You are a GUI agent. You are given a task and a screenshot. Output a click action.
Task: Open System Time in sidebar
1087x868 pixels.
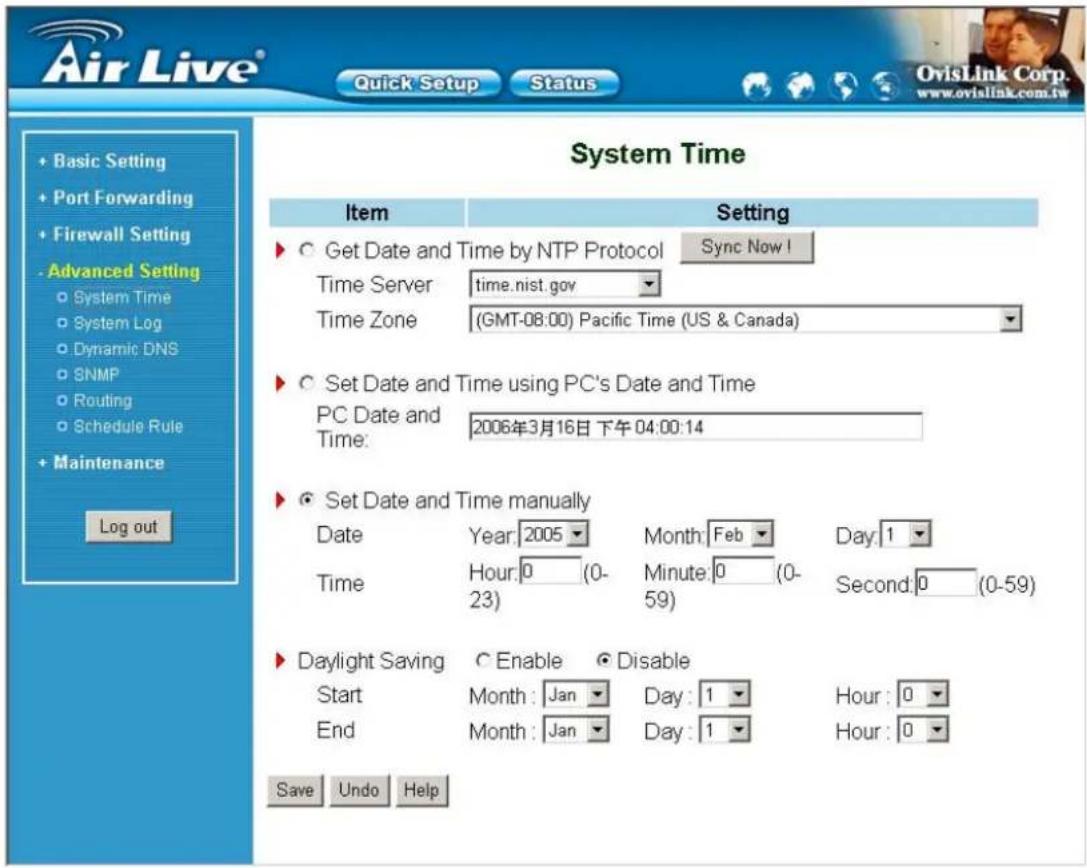tap(122, 297)
